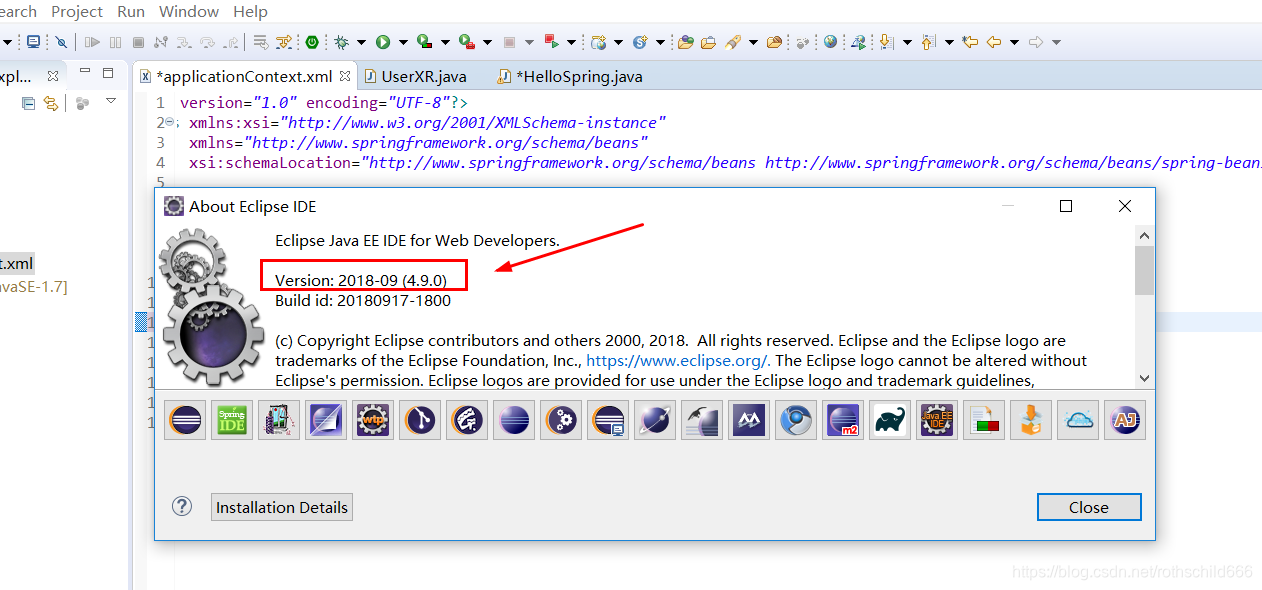Viewport: 1262px width, 590px height.
Task: Click the Installation Details button
Action: [282, 507]
